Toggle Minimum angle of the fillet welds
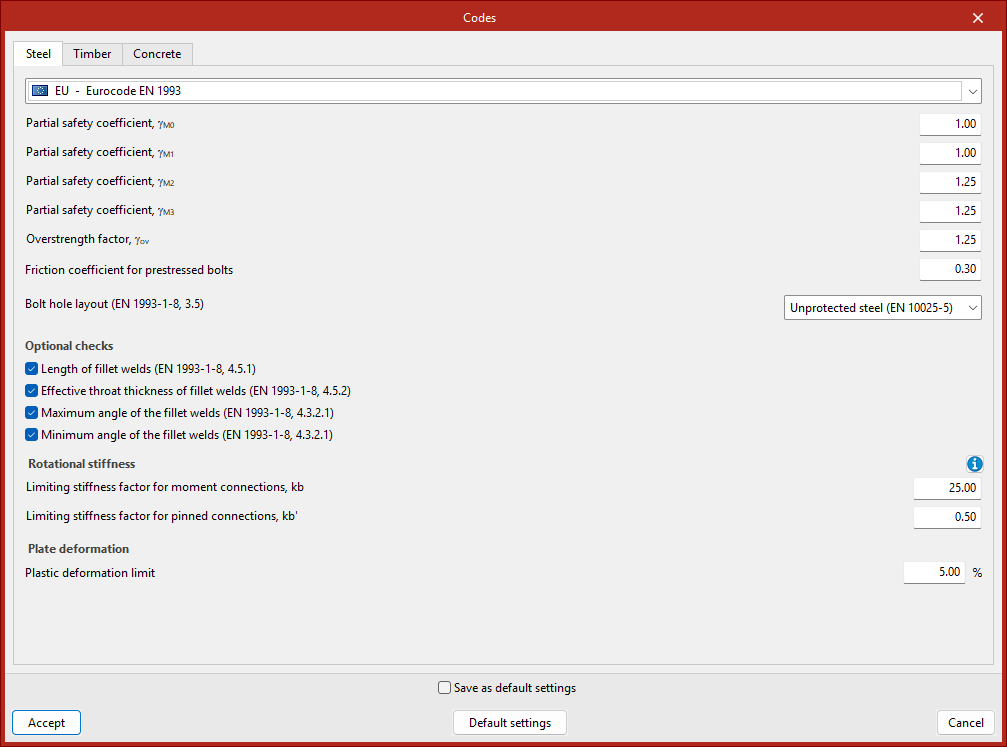 [32, 435]
